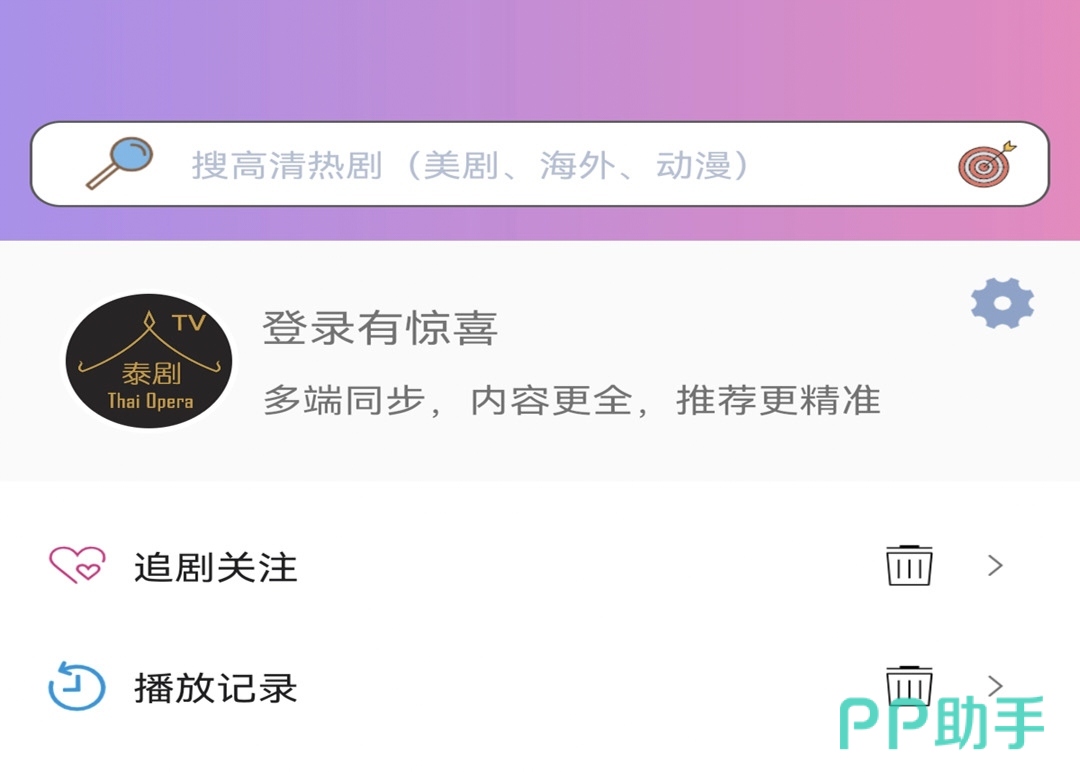The width and height of the screenshot is (1080, 772).
Task: Open settings via the gear icon
Action: coord(1002,303)
